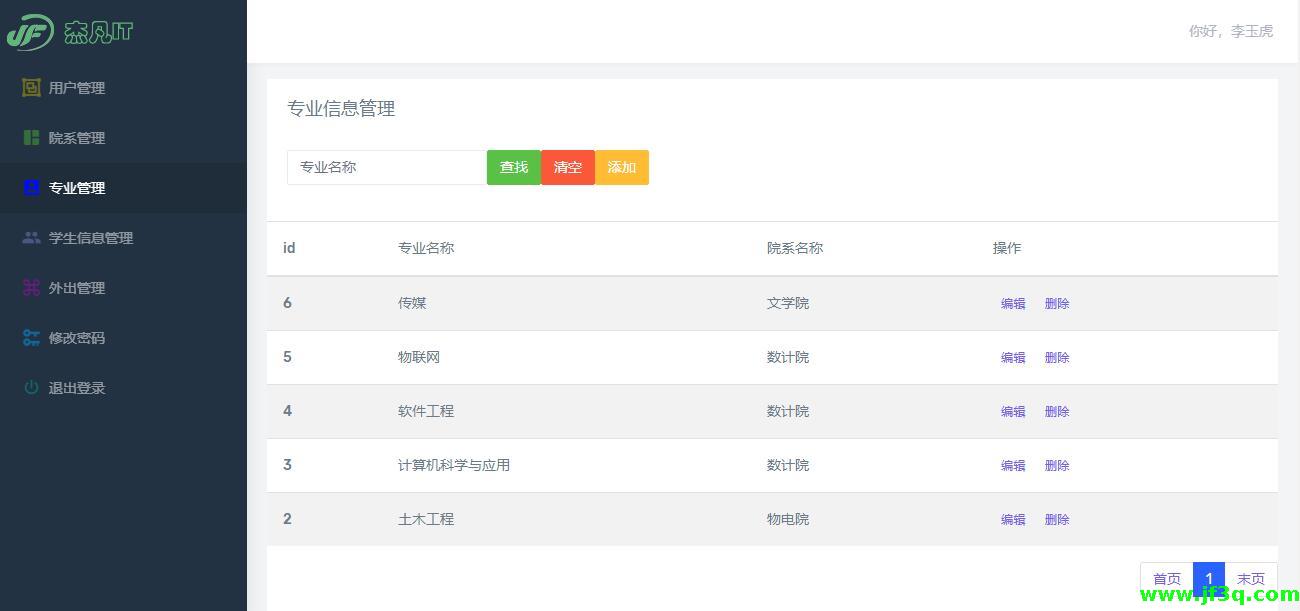Click the 退出登录 power icon

pyautogui.click(x=31, y=388)
